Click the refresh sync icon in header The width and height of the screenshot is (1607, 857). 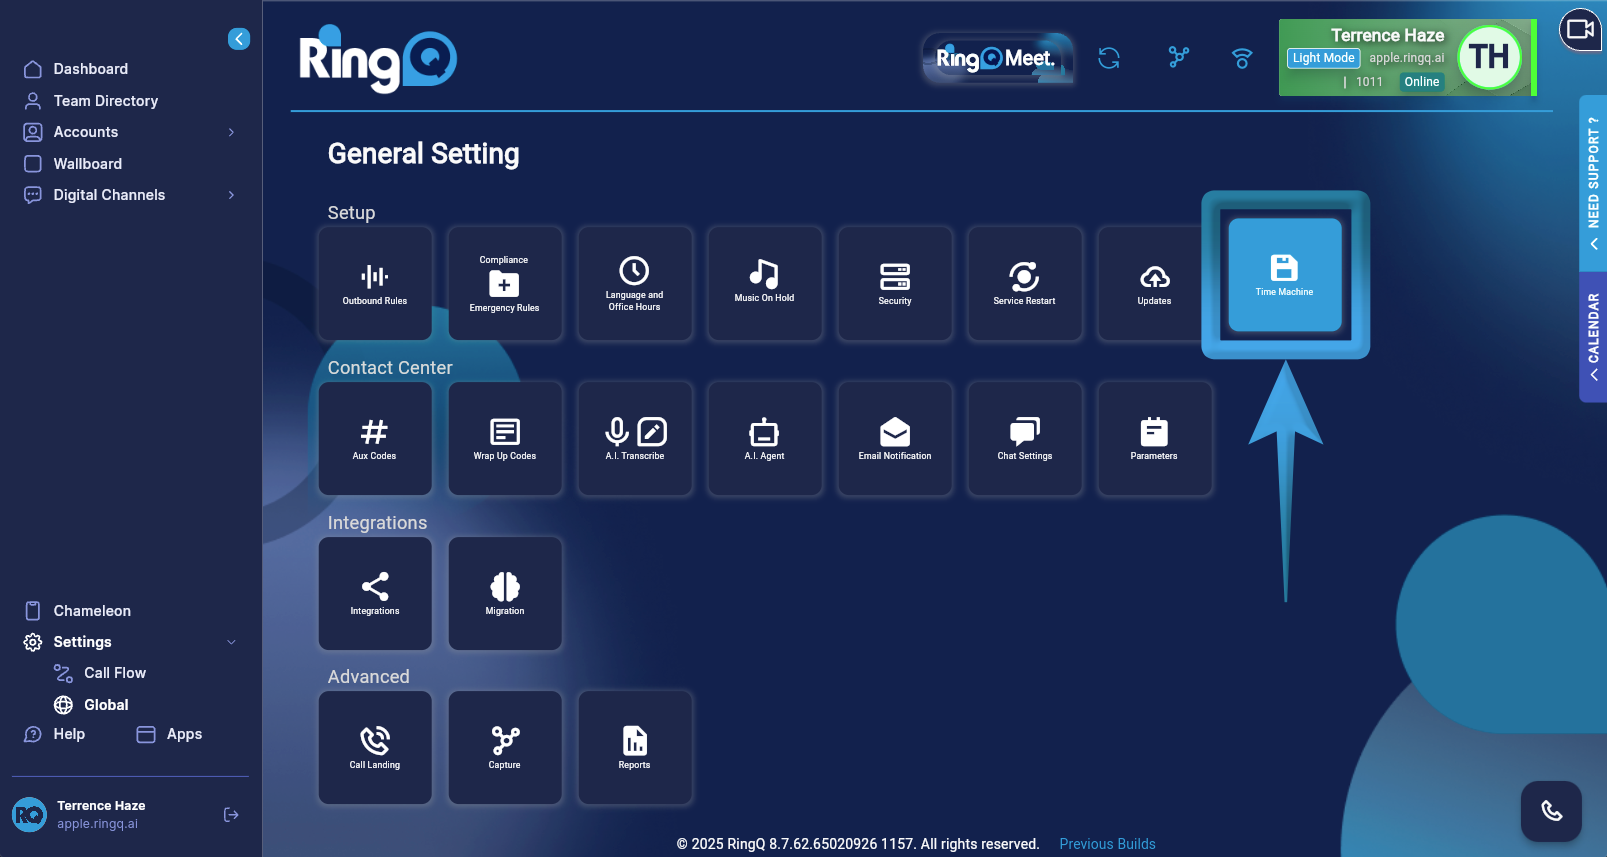[1109, 58]
